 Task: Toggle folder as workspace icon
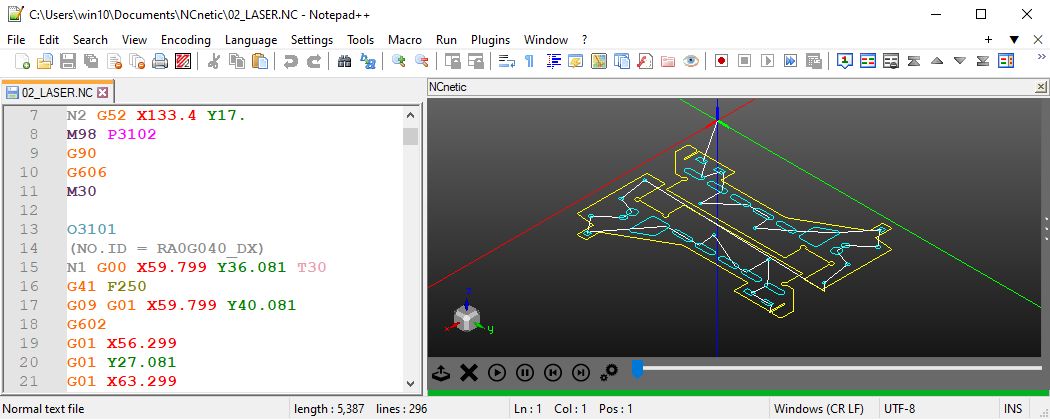click(x=667, y=62)
